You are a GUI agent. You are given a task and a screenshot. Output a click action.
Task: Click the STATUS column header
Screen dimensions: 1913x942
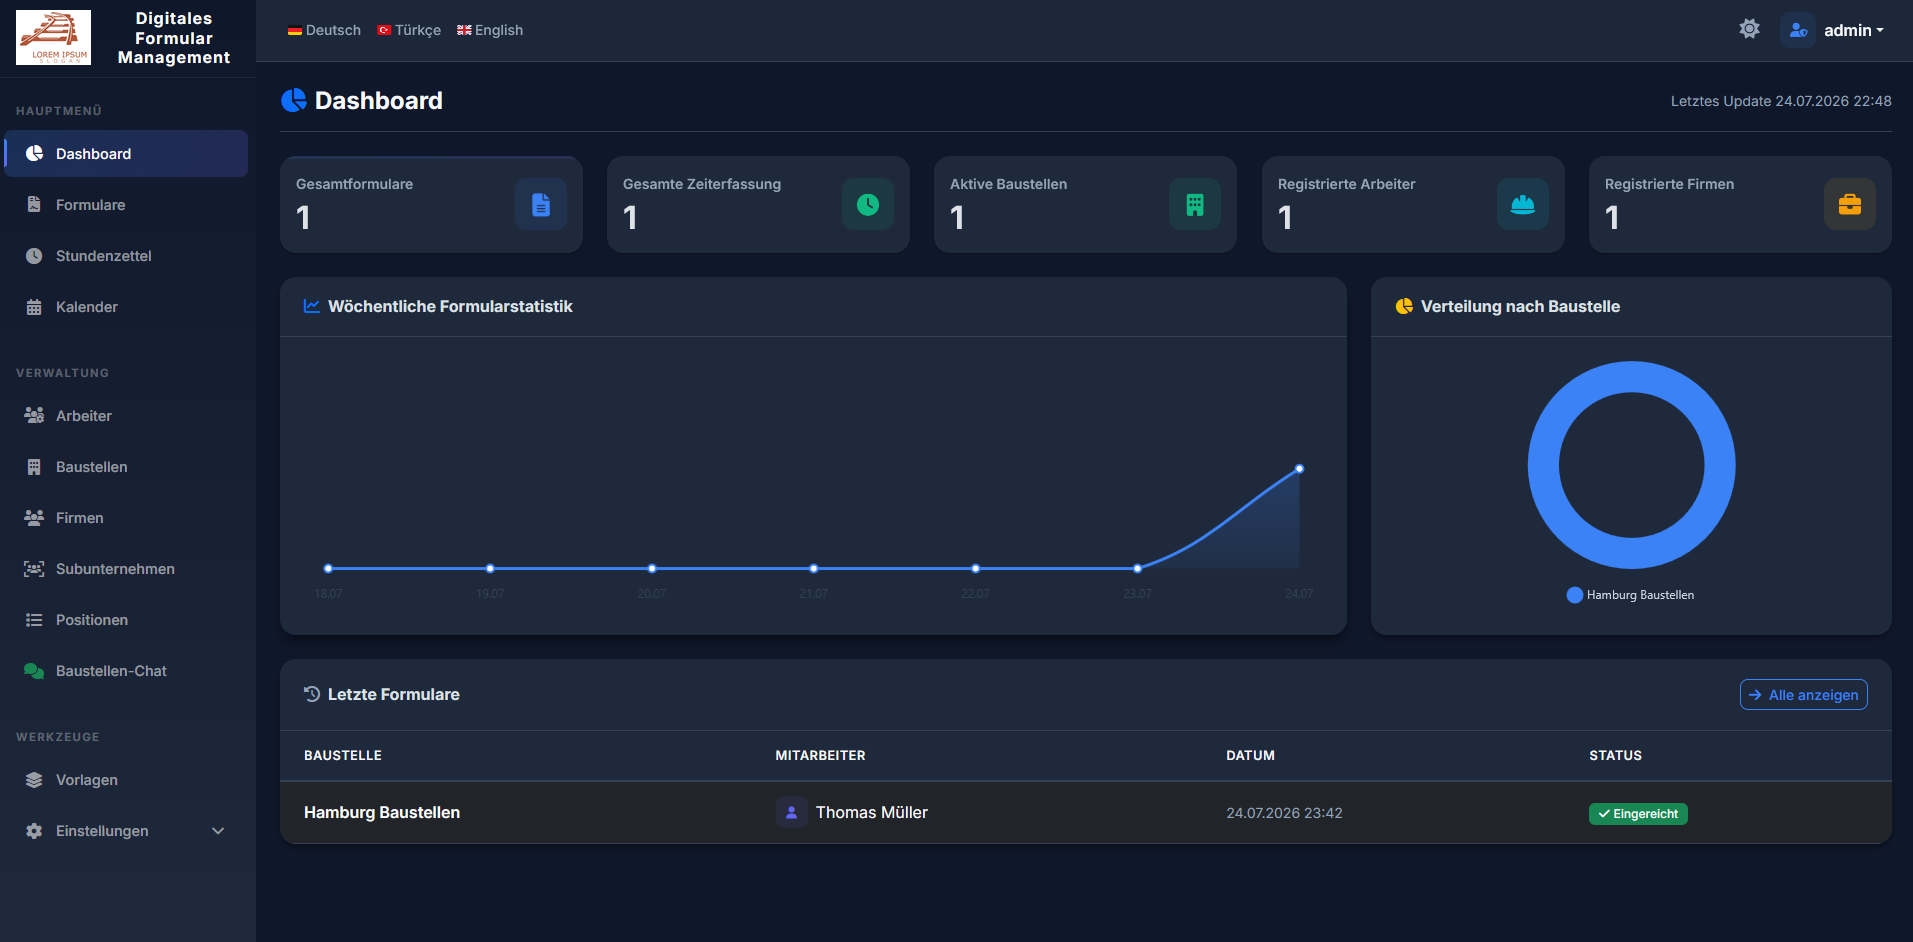[x=1615, y=755]
